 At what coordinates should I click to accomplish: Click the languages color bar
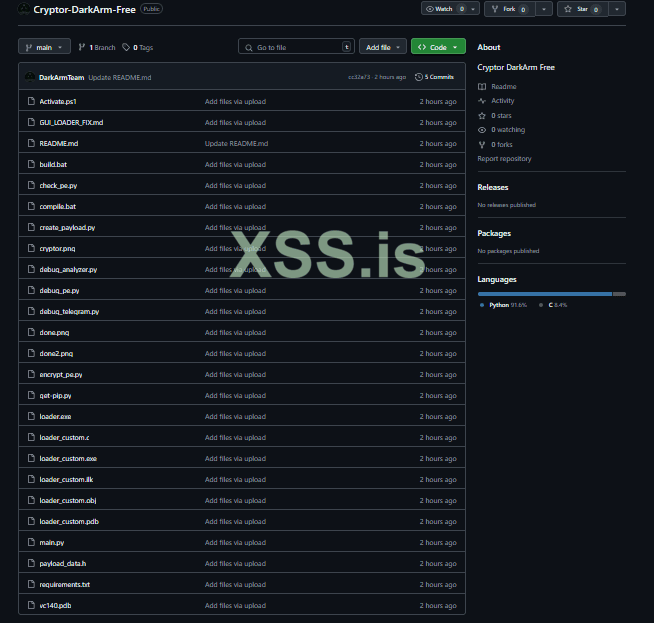[551, 294]
